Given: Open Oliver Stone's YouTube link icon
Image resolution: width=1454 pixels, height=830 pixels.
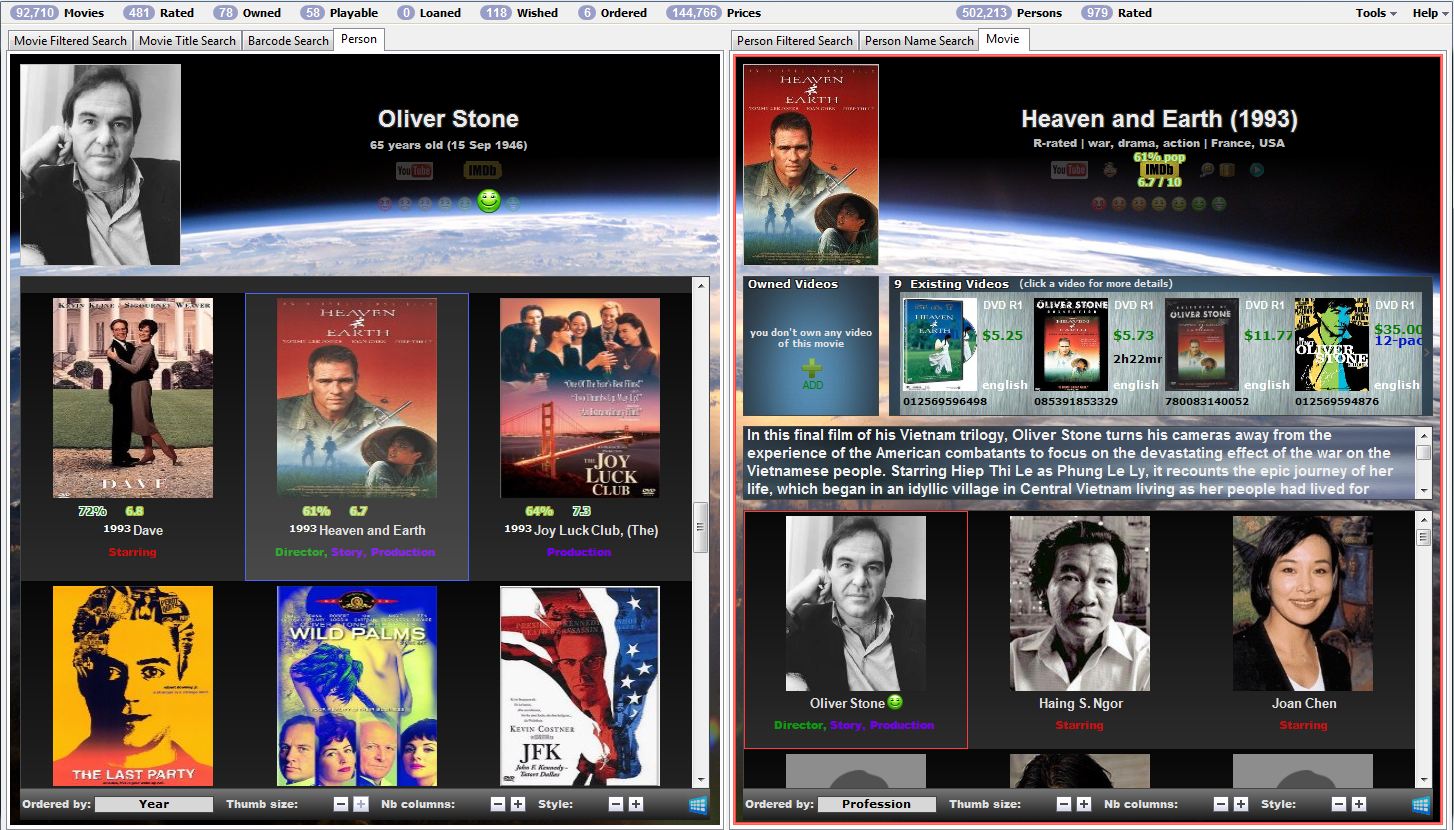Looking at the screenshot, I should point(413,171).
